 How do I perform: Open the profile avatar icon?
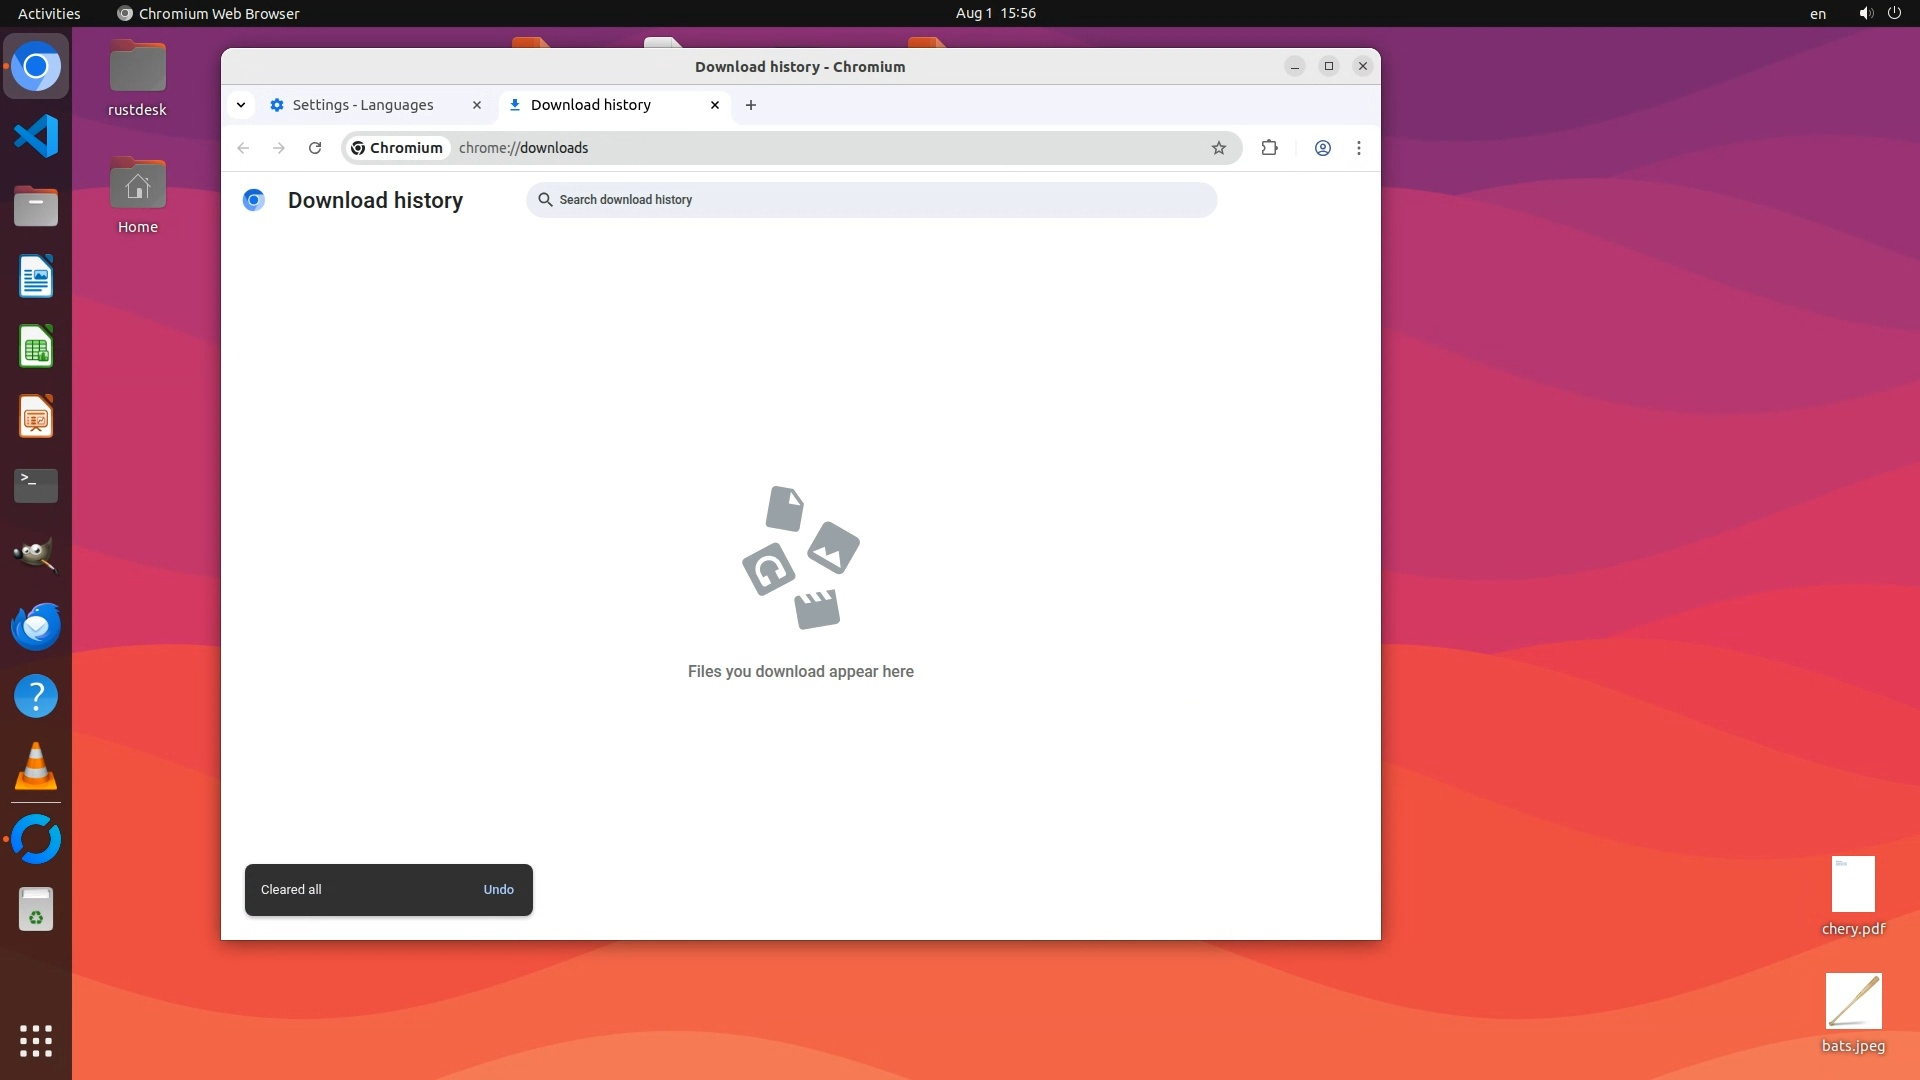coord(1322,148)
